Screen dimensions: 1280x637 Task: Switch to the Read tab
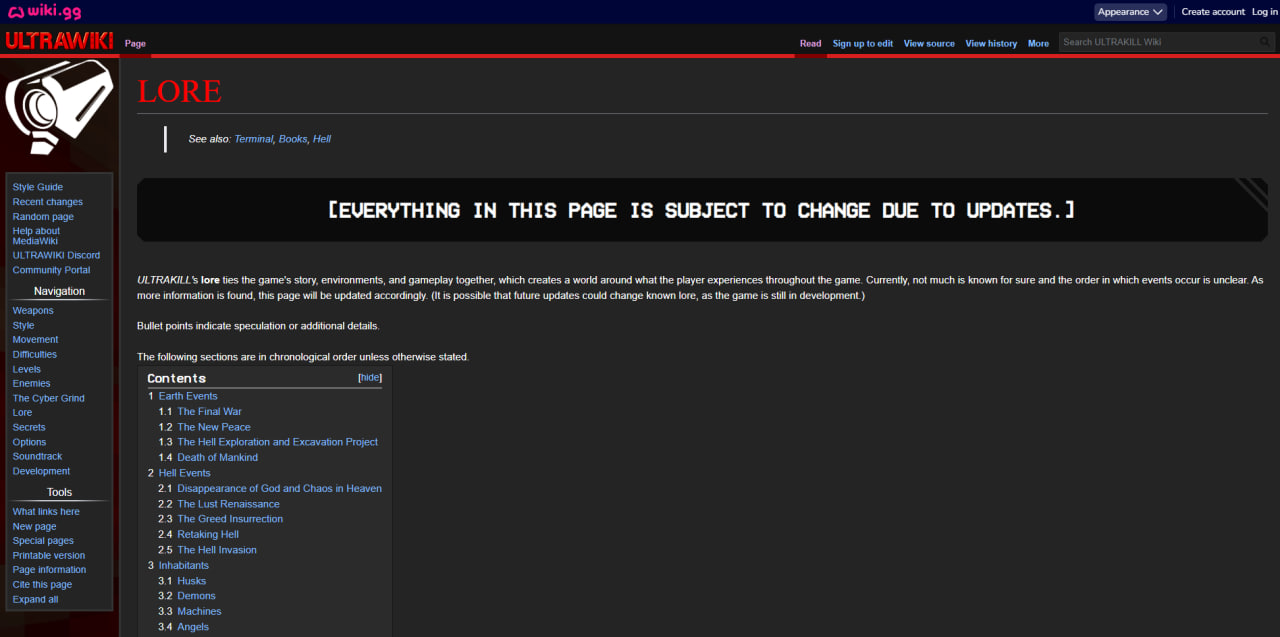(810, 43)
